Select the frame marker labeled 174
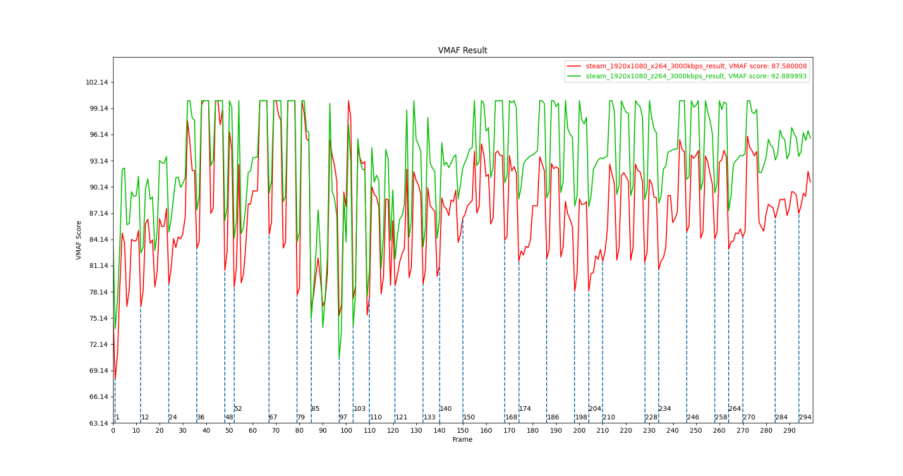 [524, 408]
